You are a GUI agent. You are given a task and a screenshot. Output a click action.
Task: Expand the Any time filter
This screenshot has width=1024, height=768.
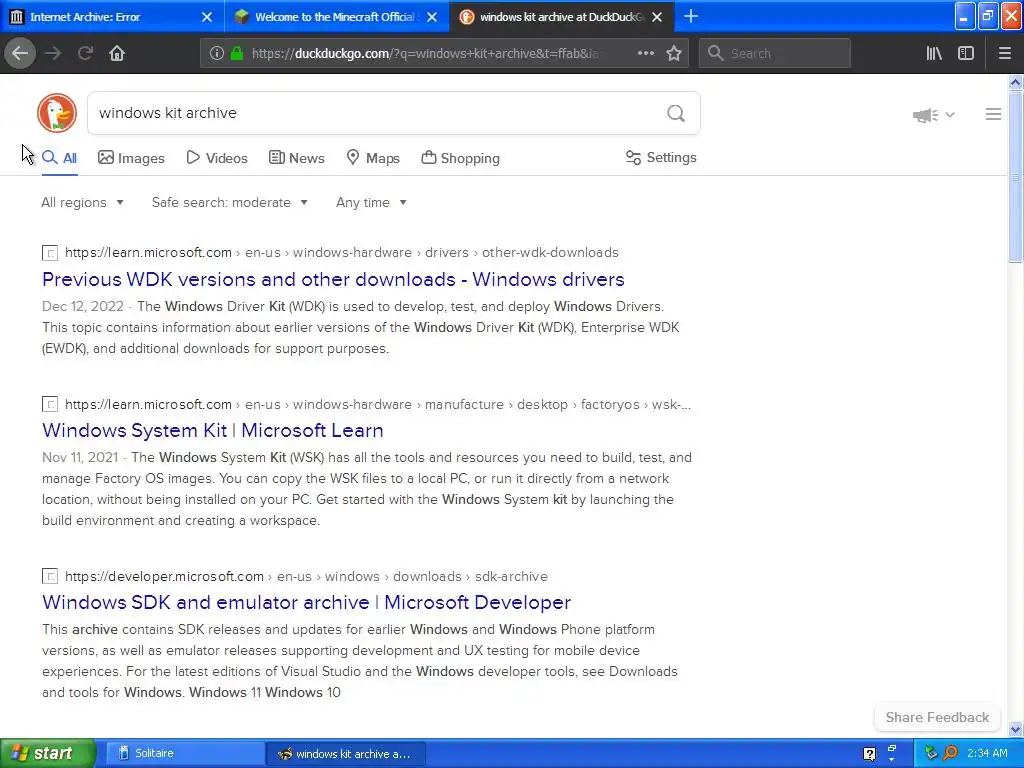tap(371, 202)
